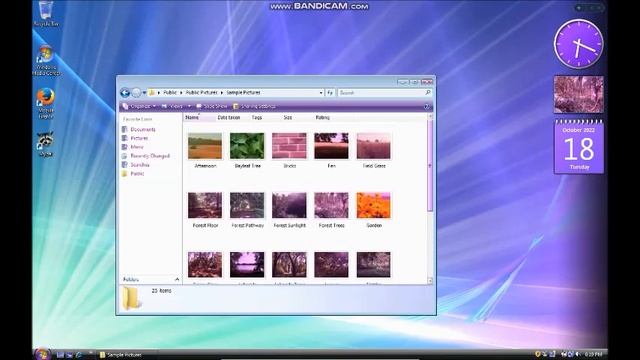Expand the arrow before the Public breadcrumb
The height and width of the screenshot is (360, 640).
159,93
